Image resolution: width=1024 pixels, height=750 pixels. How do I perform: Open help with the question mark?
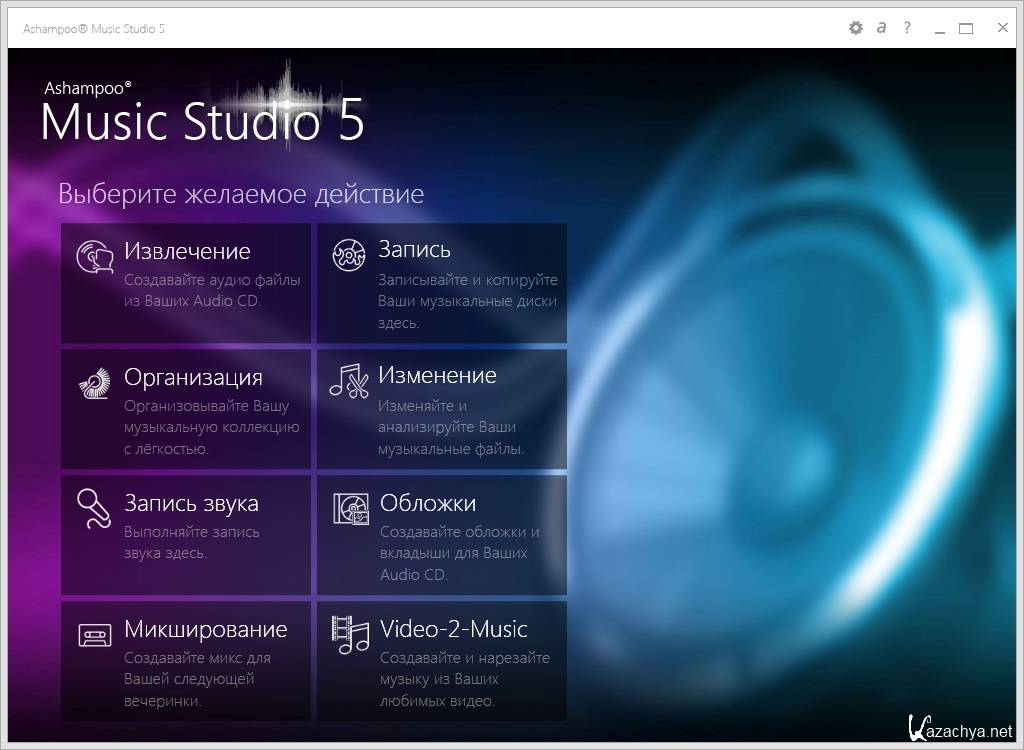[907, 28]
